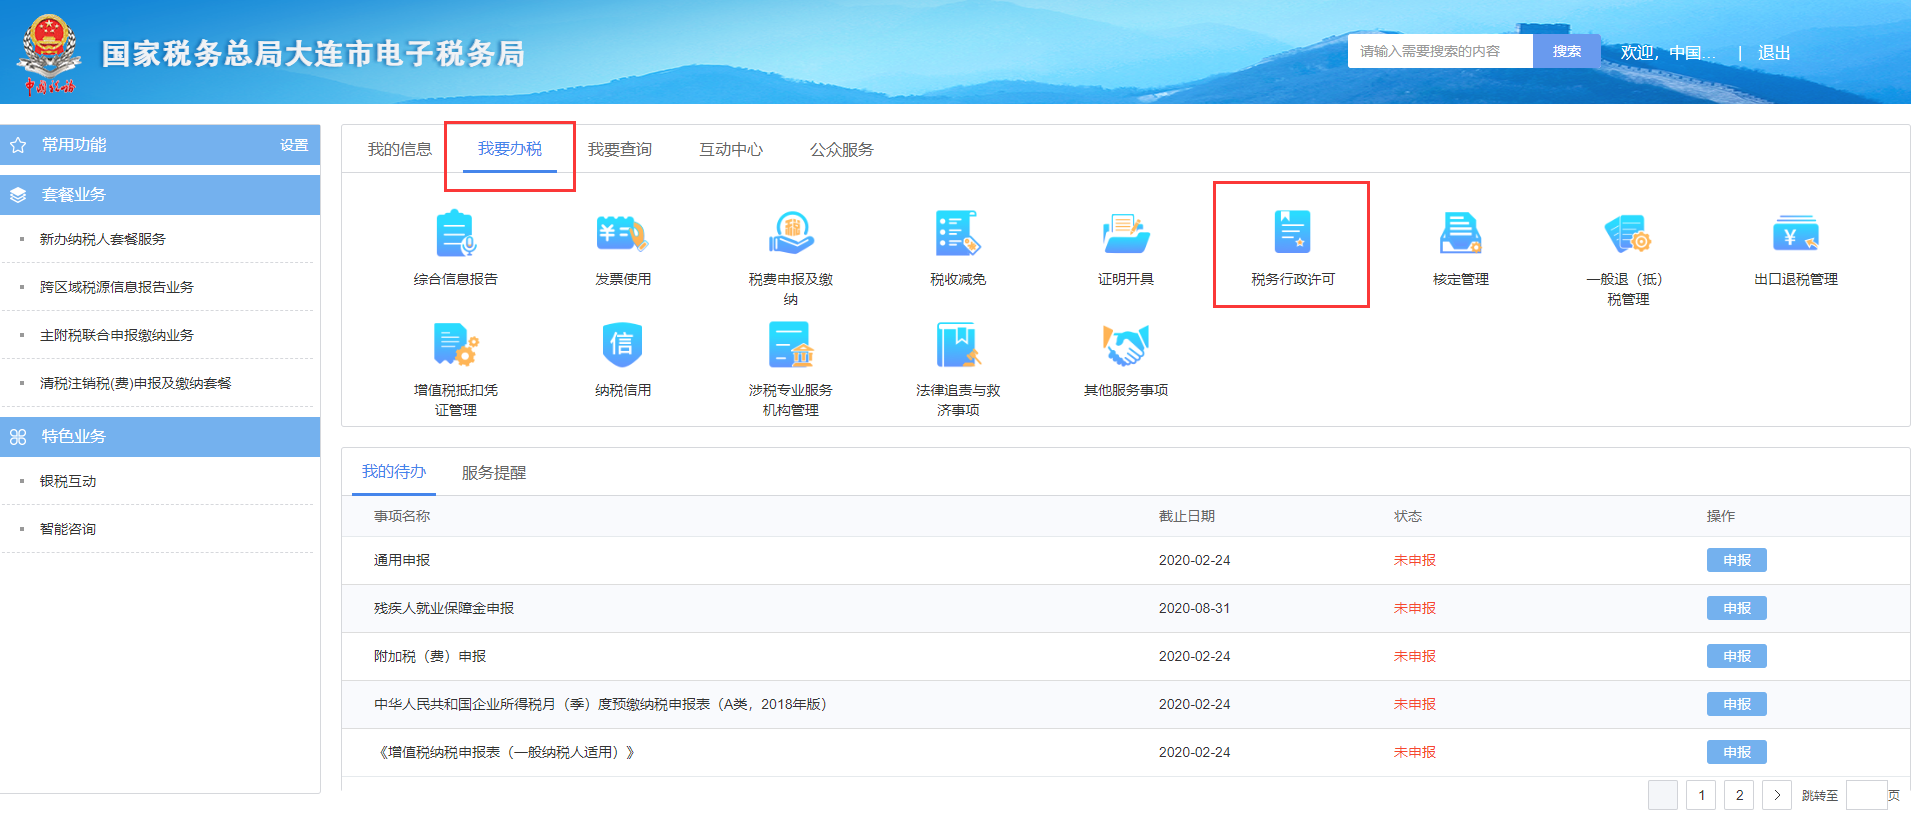Open the 发票使用 icon

(623, 233)
